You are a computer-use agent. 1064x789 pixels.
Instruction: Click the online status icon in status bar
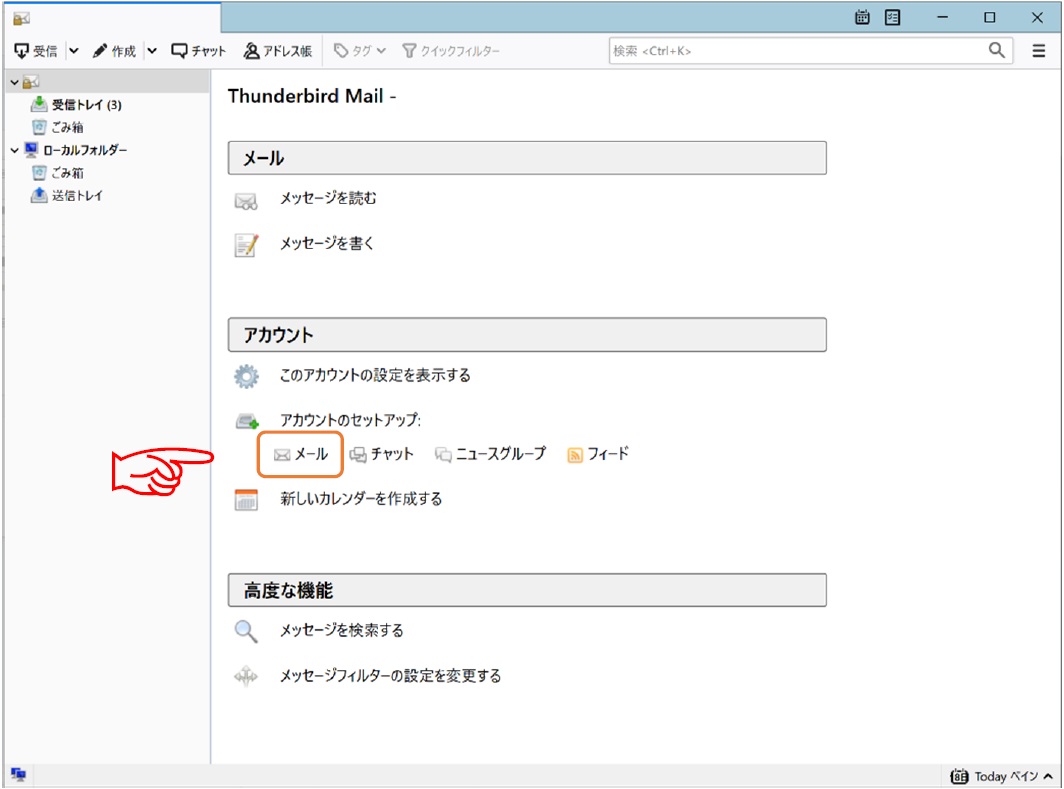coord(18,774)
